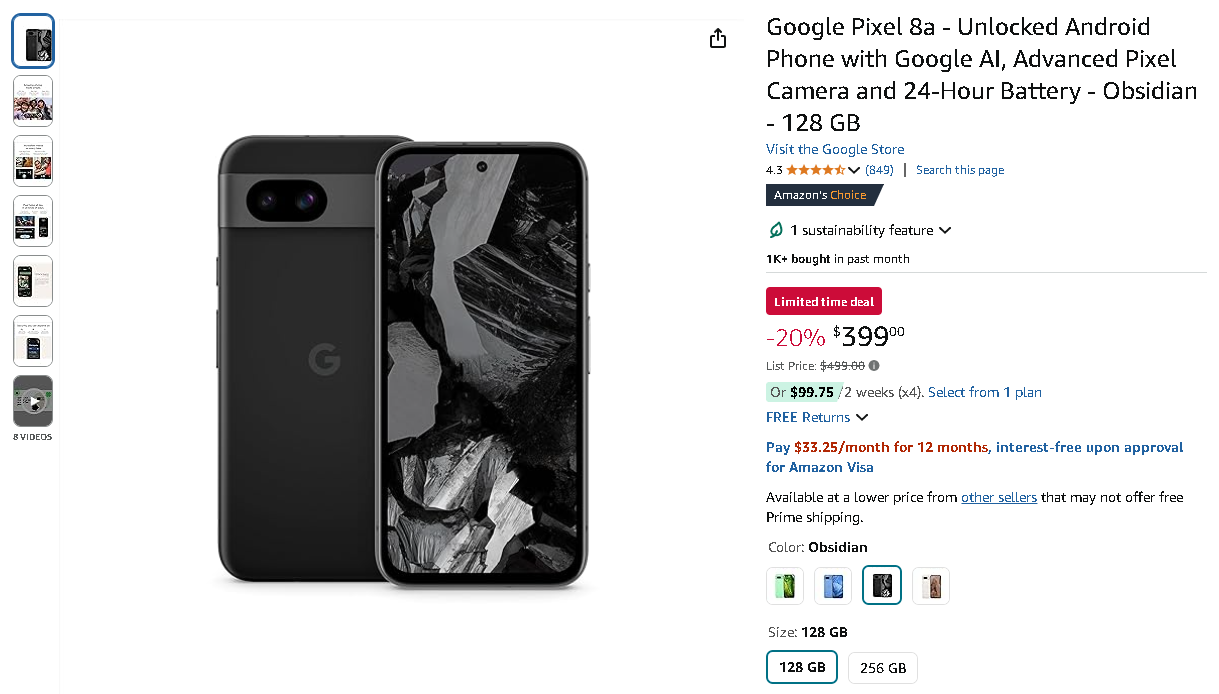Open Visit the Google Store link
Image resolution: width=1219 pixels, height=694 pixels.
click(x=834, y=148)
